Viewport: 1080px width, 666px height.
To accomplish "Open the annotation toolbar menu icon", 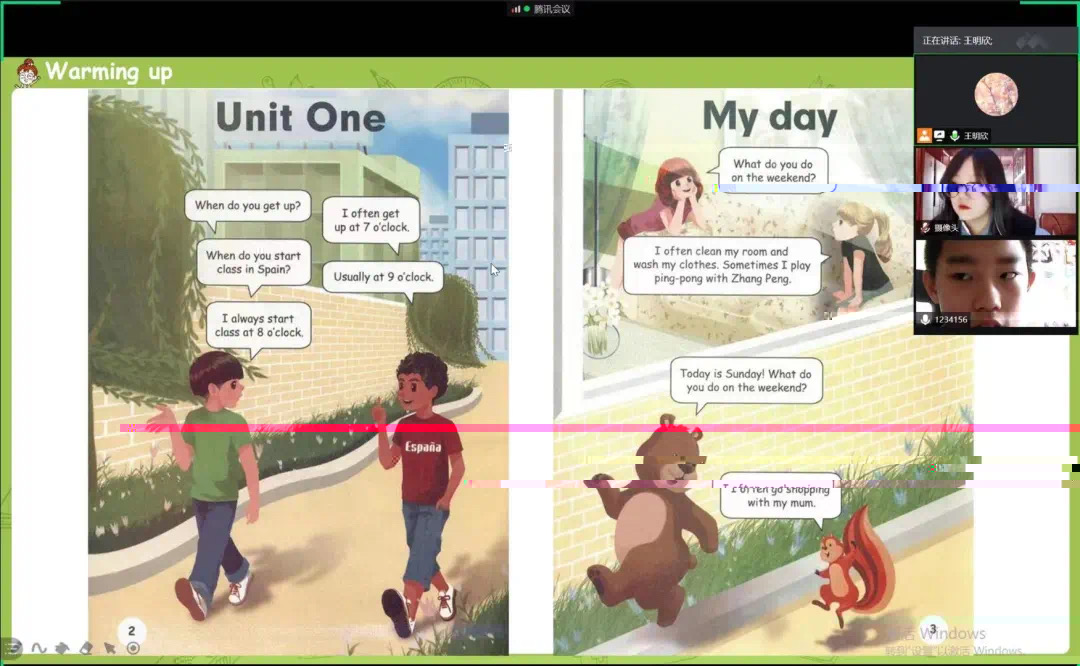I will [x=12, y=648].
